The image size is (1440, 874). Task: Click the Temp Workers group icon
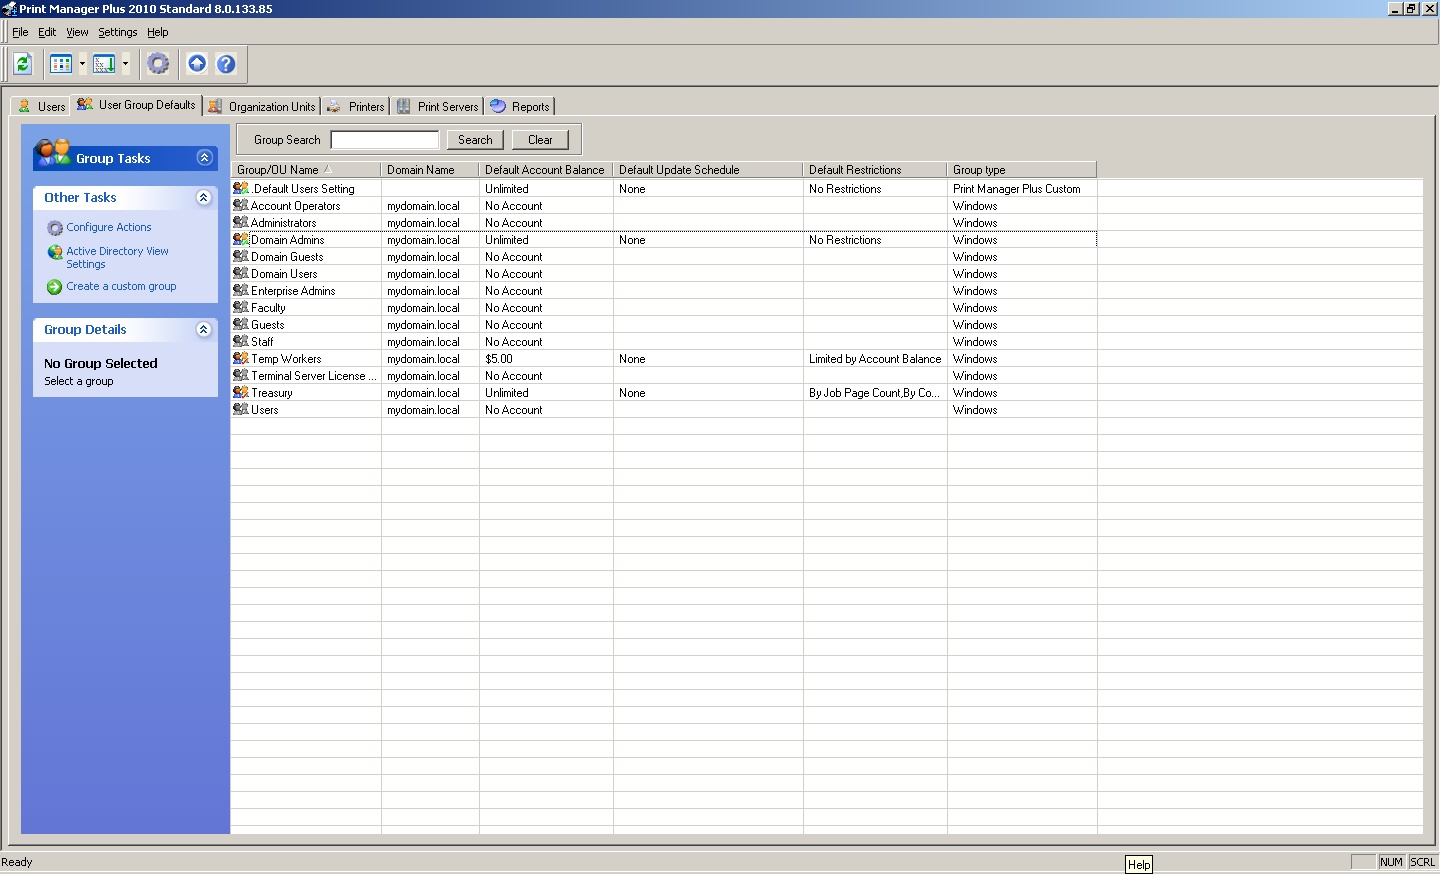click(x=241, y=358)
